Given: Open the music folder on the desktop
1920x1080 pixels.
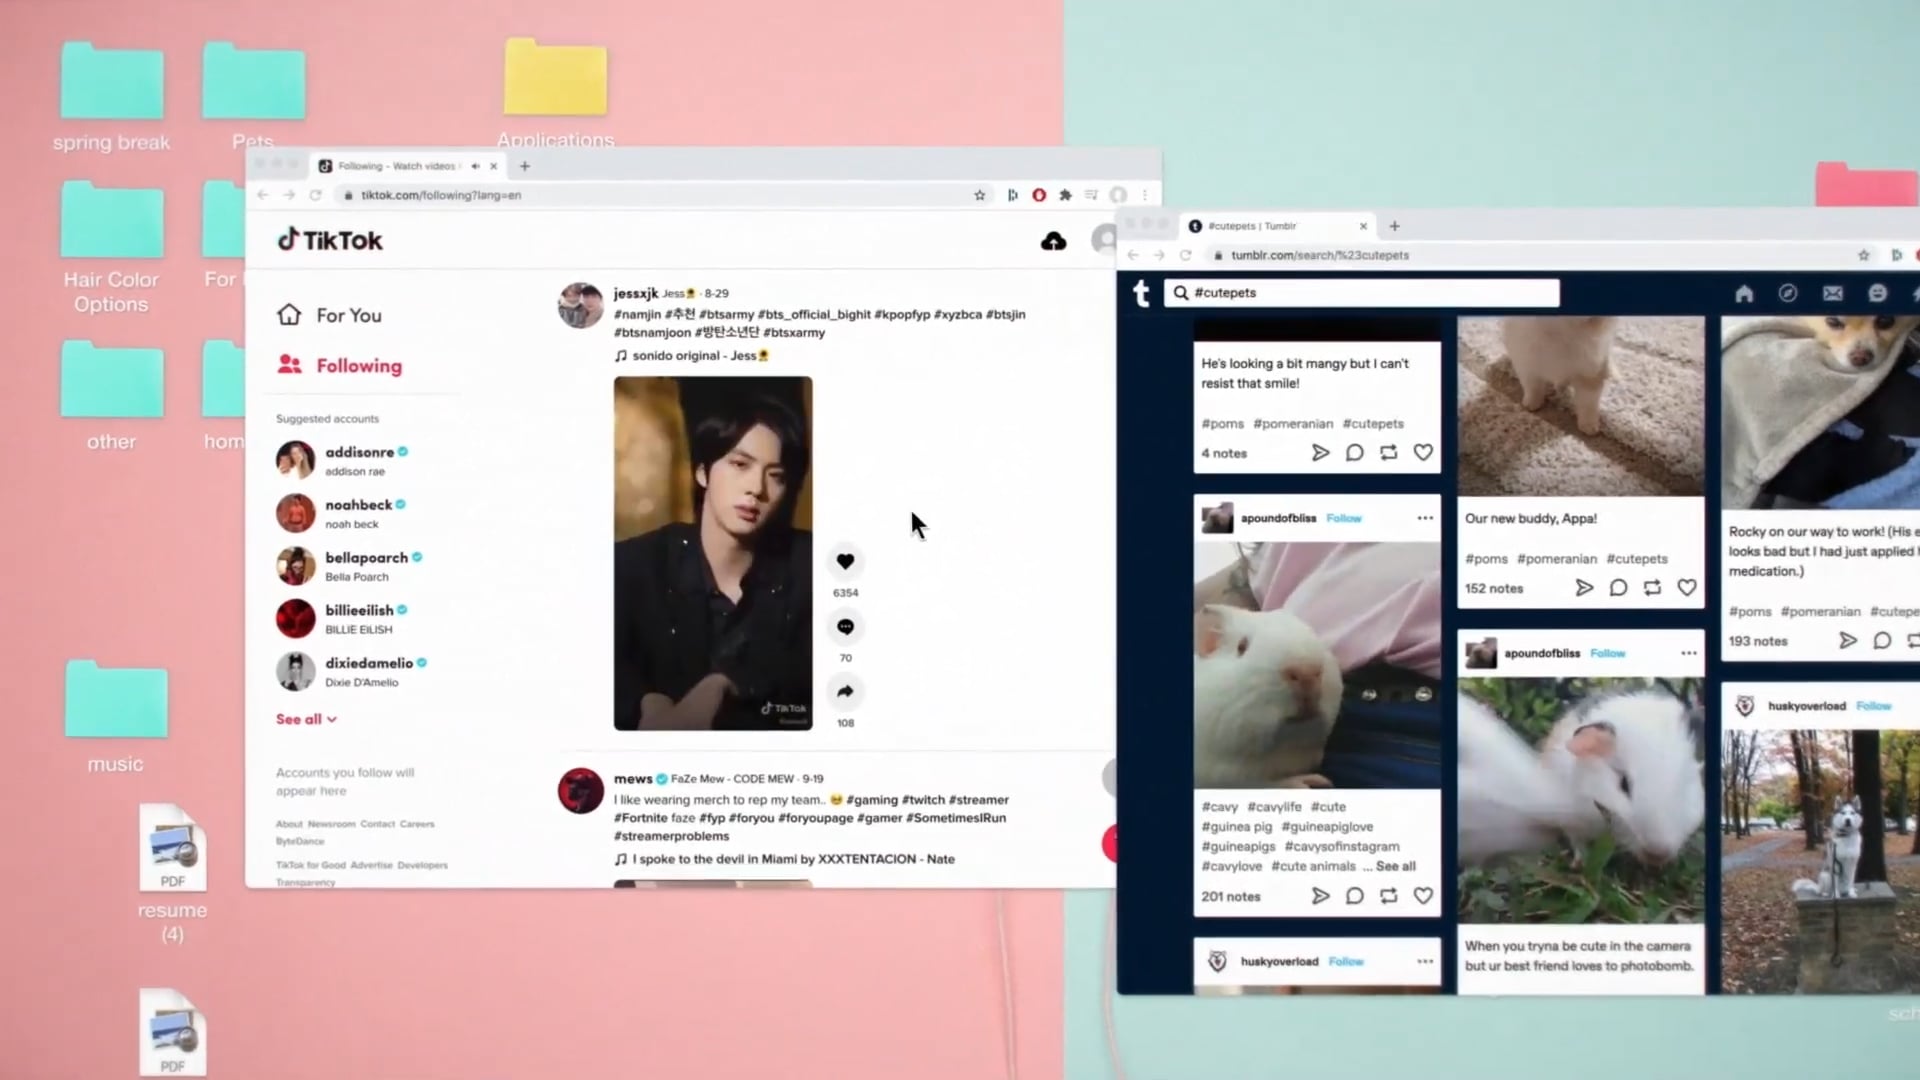Looking at the screenshot, I should 116,716.
